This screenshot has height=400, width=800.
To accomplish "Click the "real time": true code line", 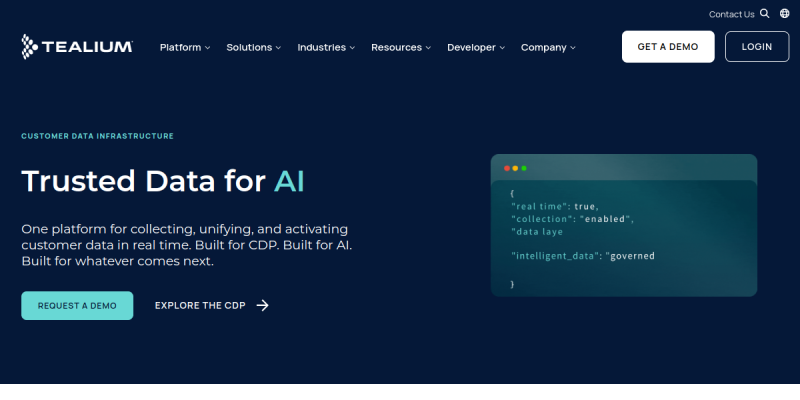I will click(x=555, y=207).
